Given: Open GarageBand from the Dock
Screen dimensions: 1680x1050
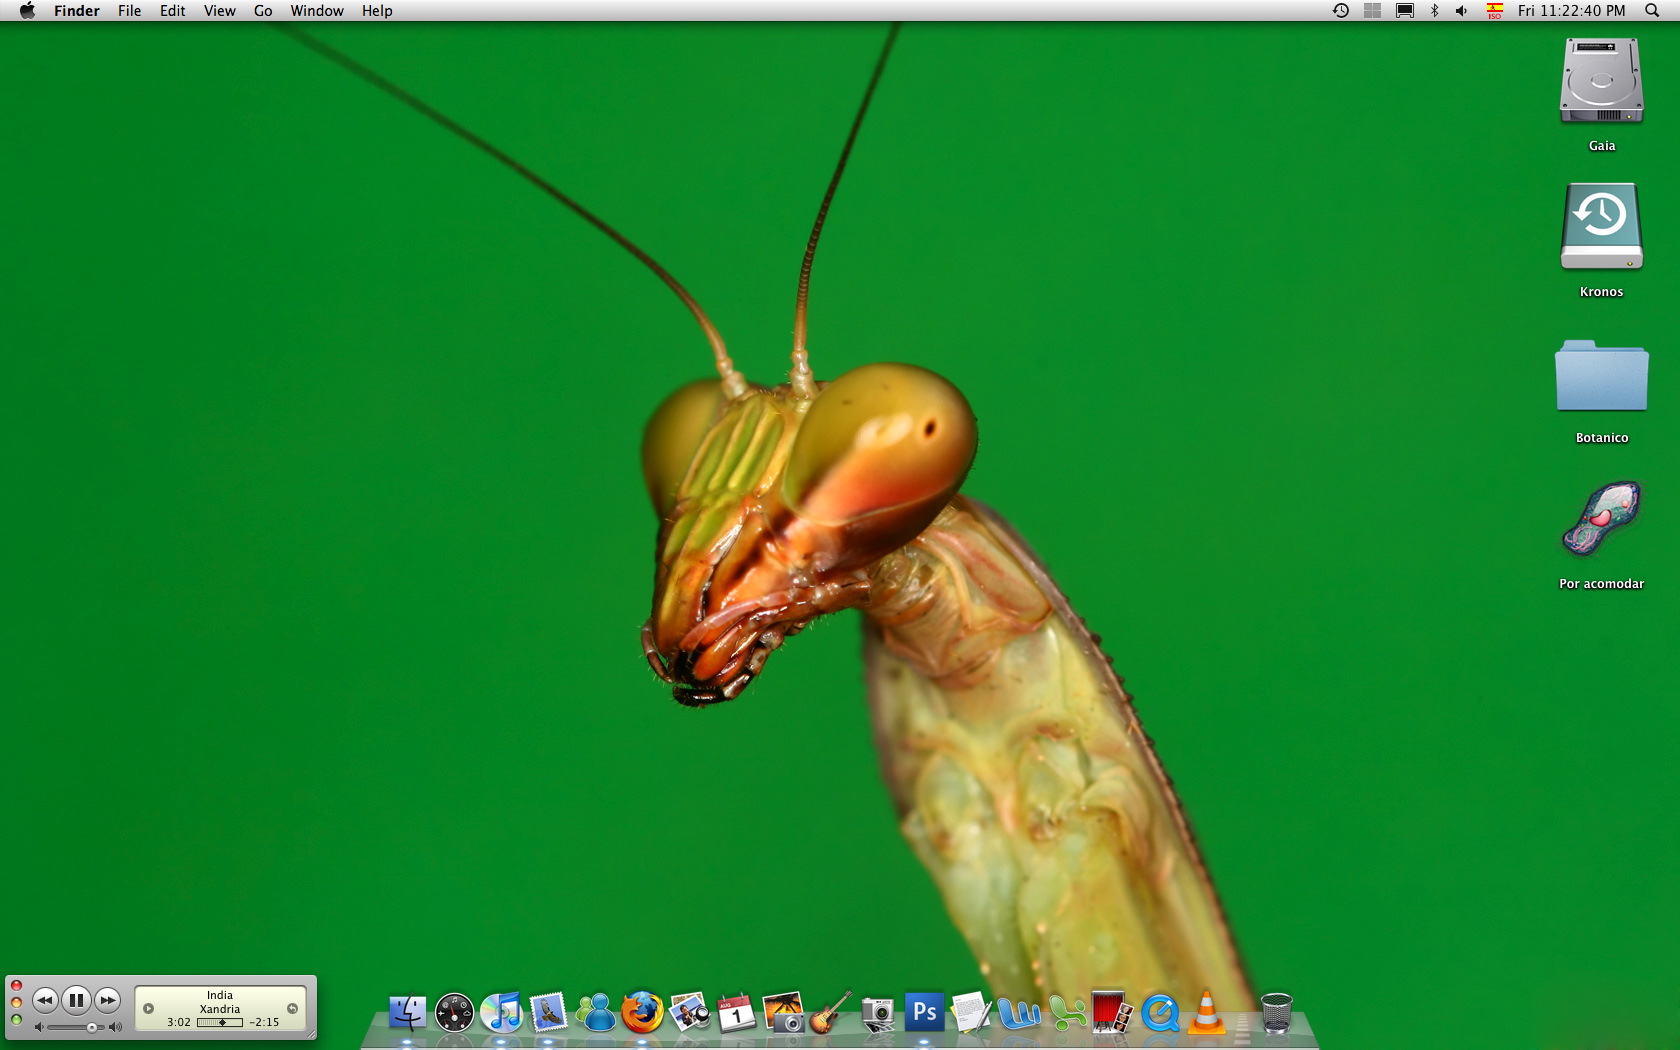Looking at the screenshot, I should click(x=832, y=1012).
